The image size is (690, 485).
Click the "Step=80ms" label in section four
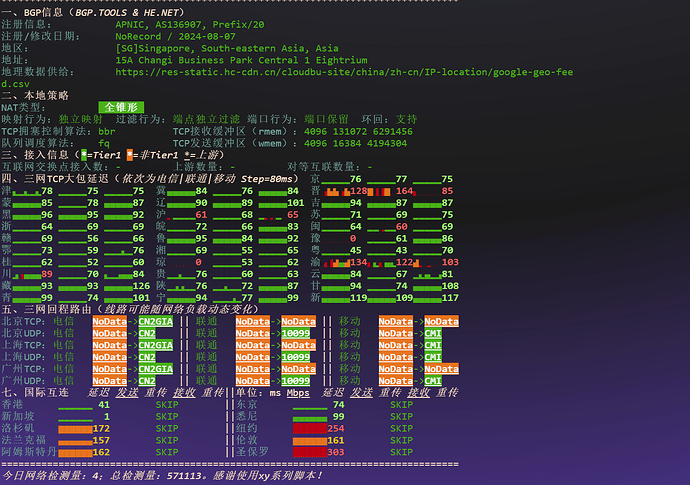click(x=266, y=179)
